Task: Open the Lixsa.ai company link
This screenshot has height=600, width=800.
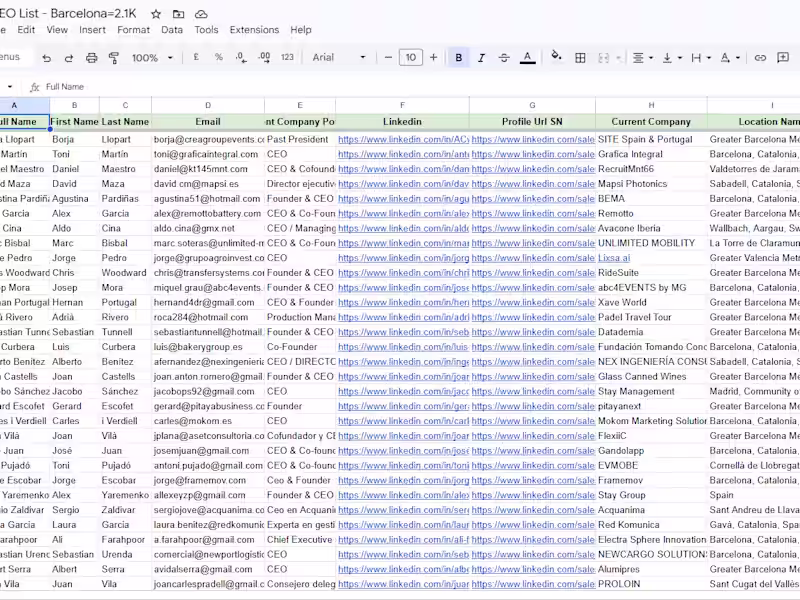Action: (x=614, y=258)
